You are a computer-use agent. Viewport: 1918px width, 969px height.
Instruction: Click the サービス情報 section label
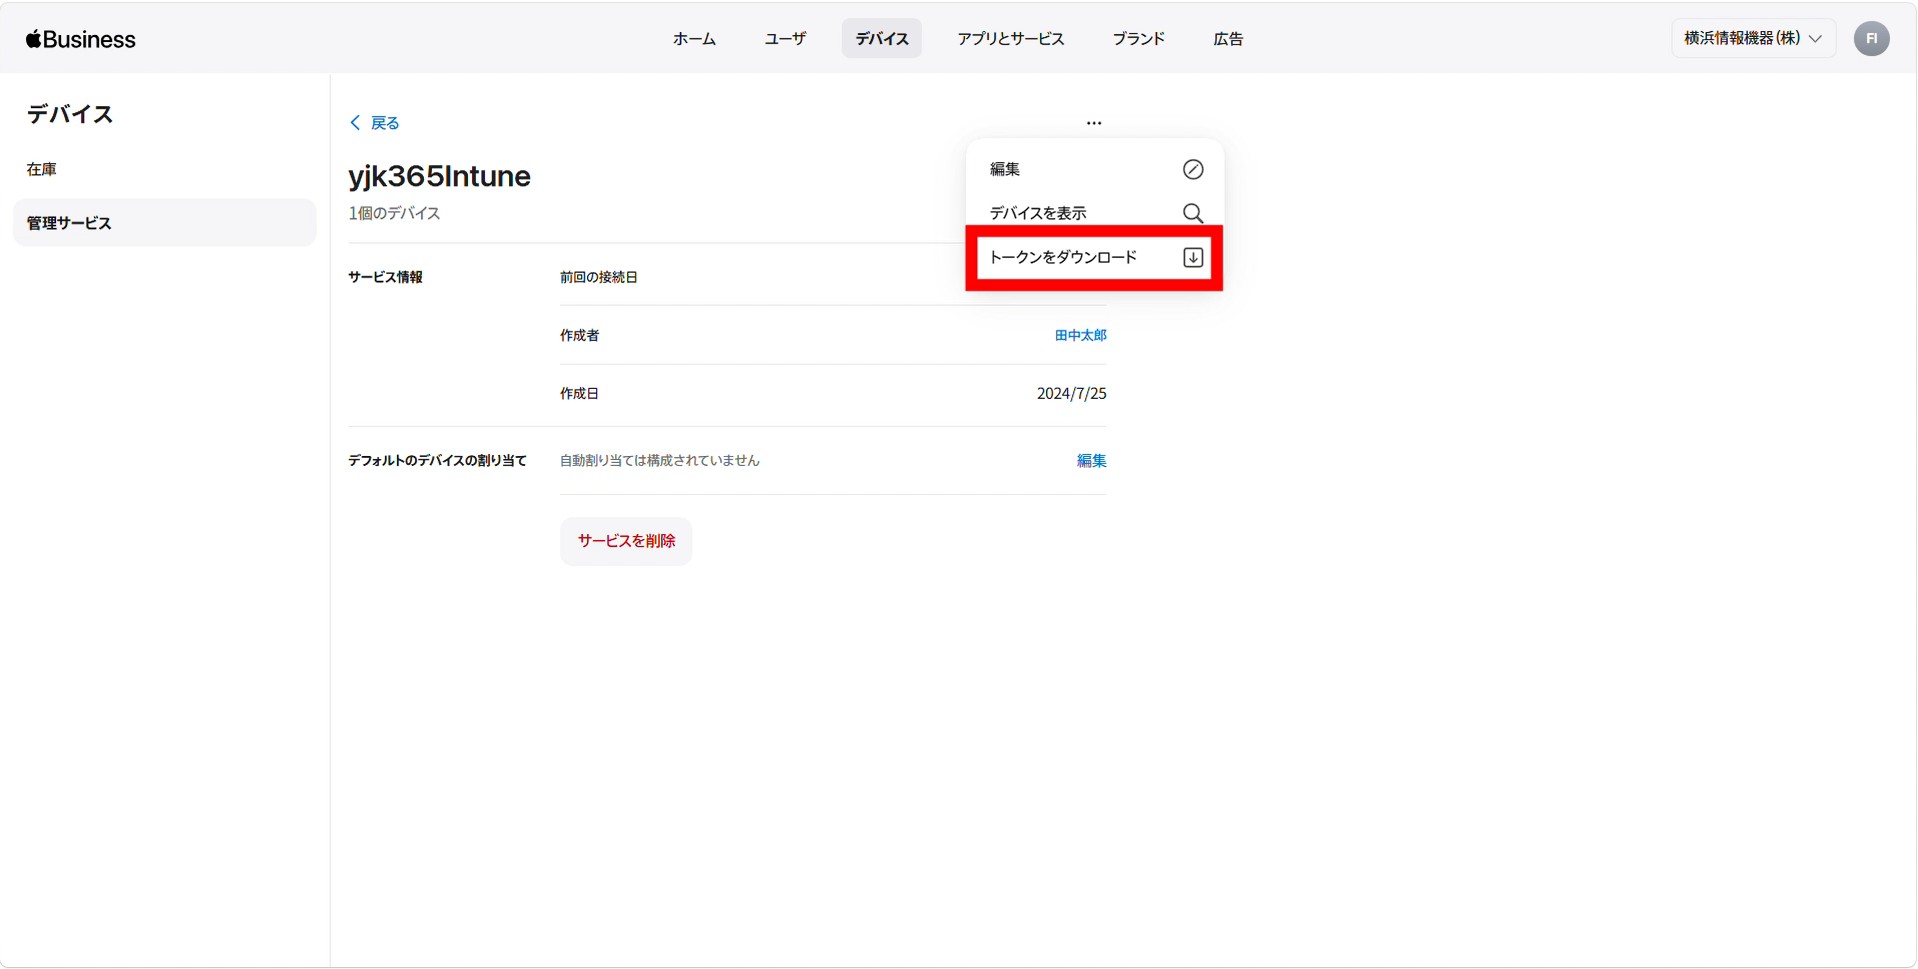coord(386,277)
